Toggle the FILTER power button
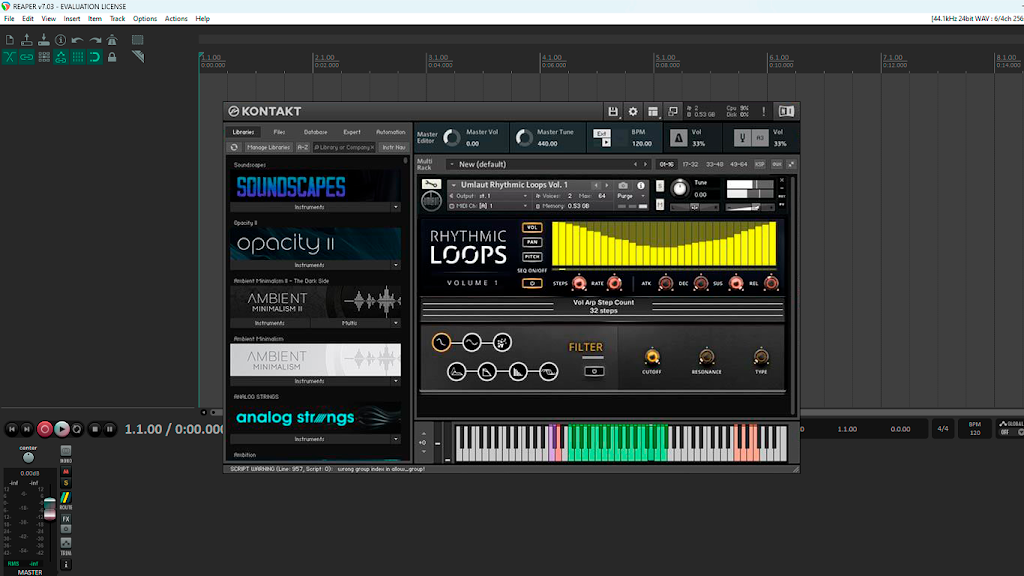Screen dimensions: 1024x576 coord(594,371)
